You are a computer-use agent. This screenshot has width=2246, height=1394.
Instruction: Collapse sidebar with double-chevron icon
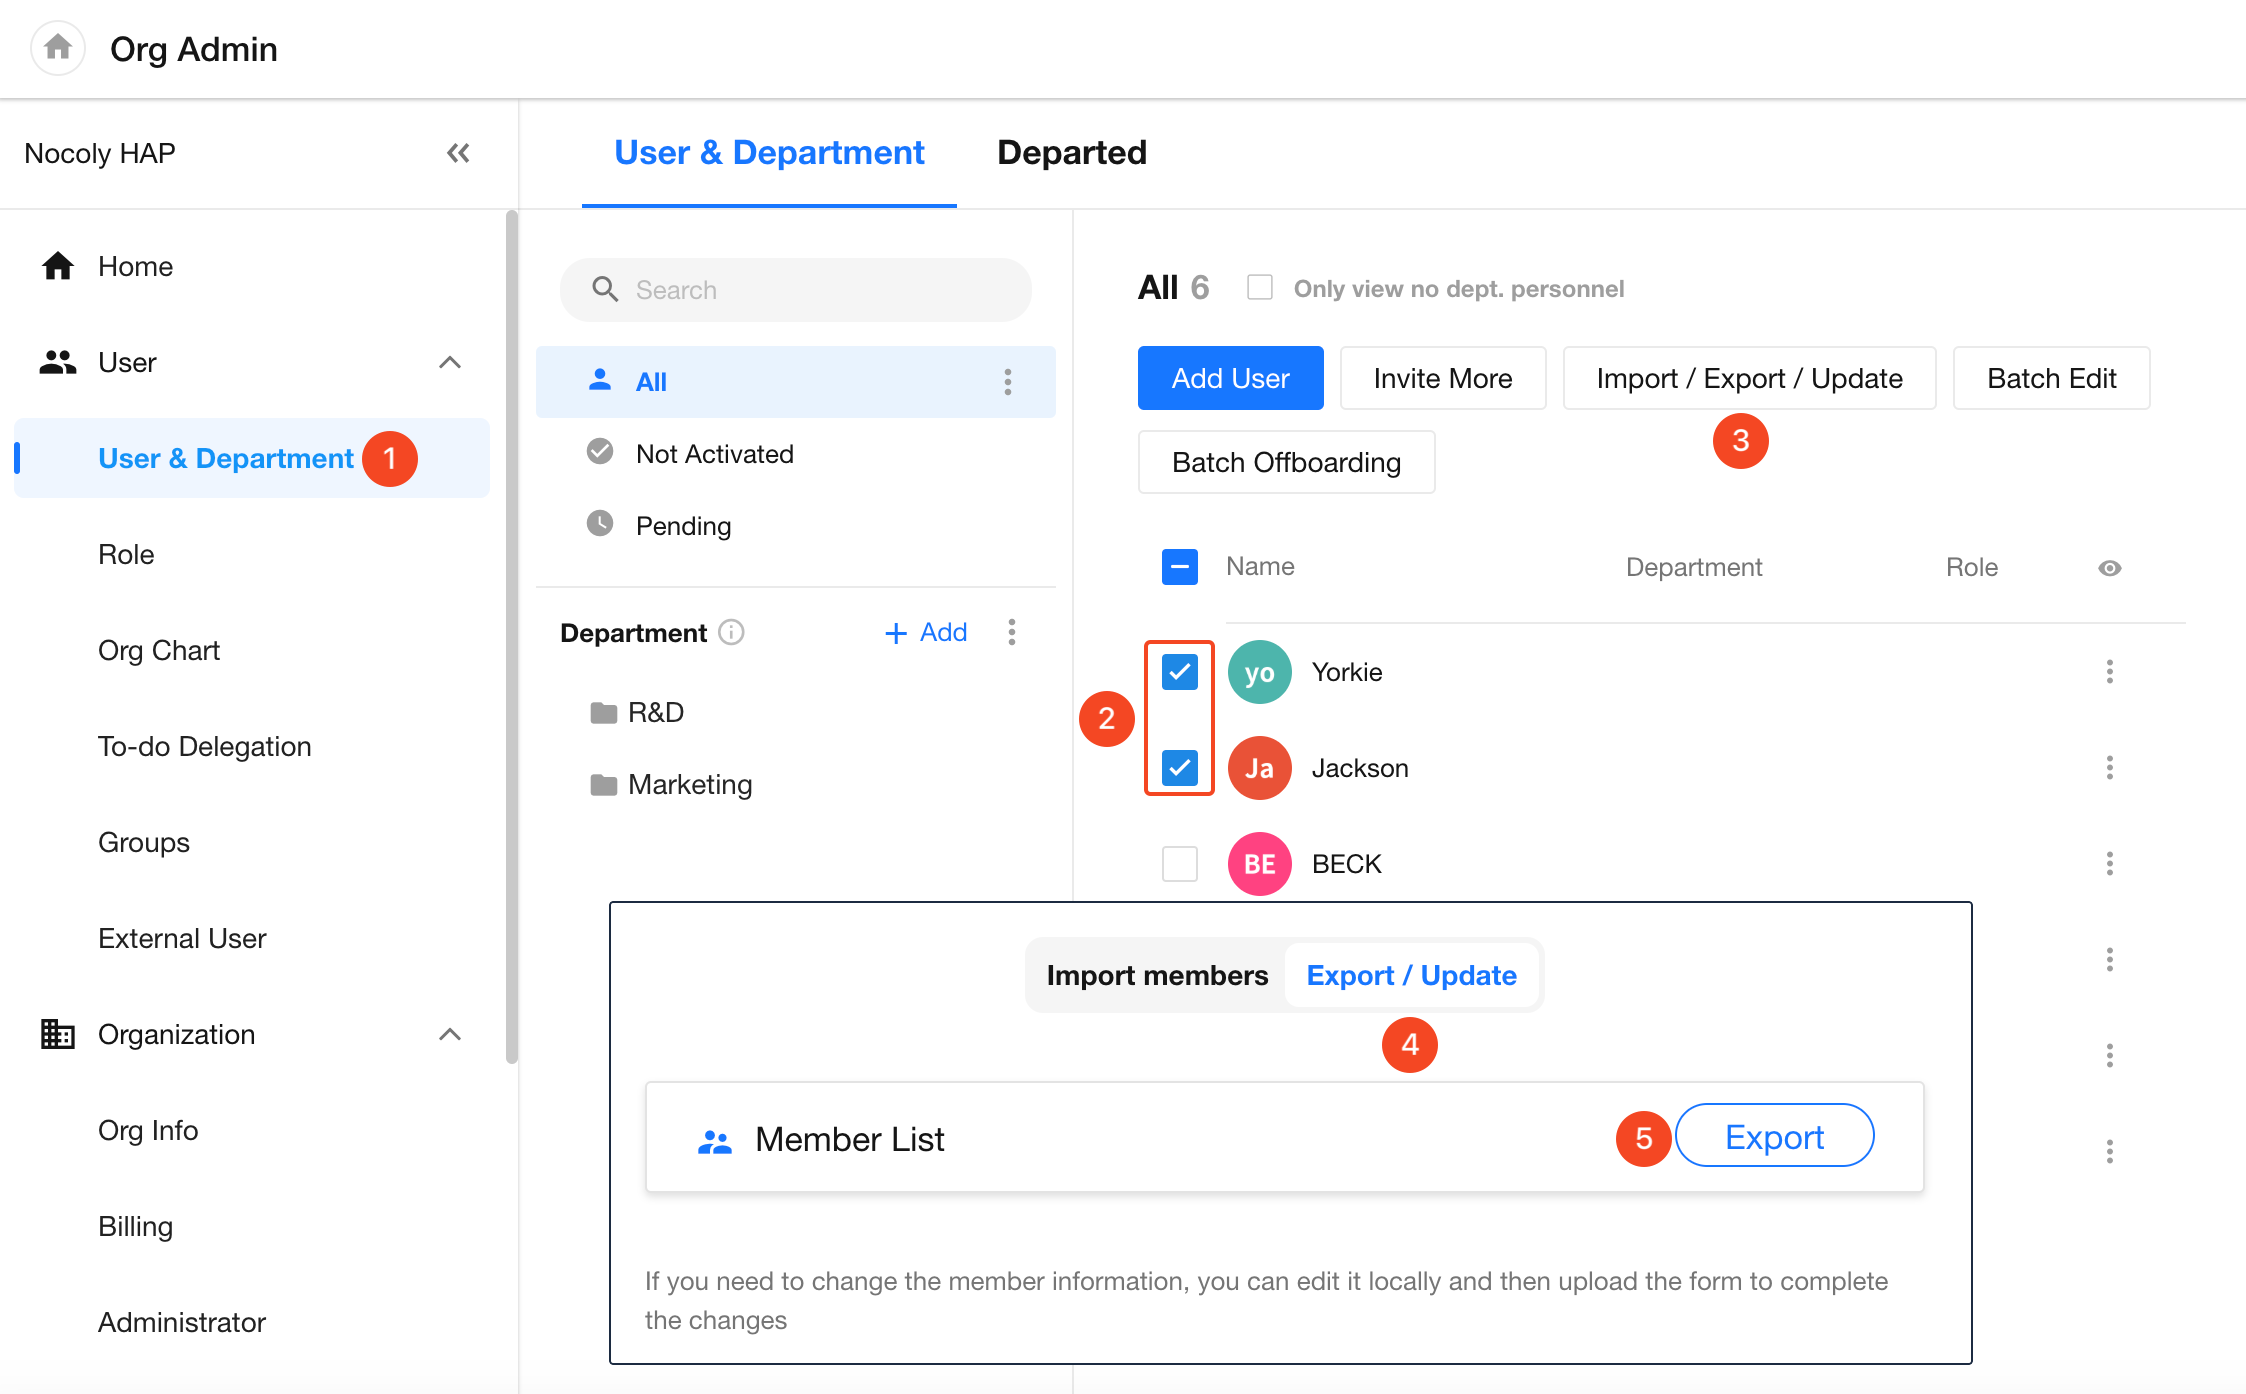click(458, 153)
